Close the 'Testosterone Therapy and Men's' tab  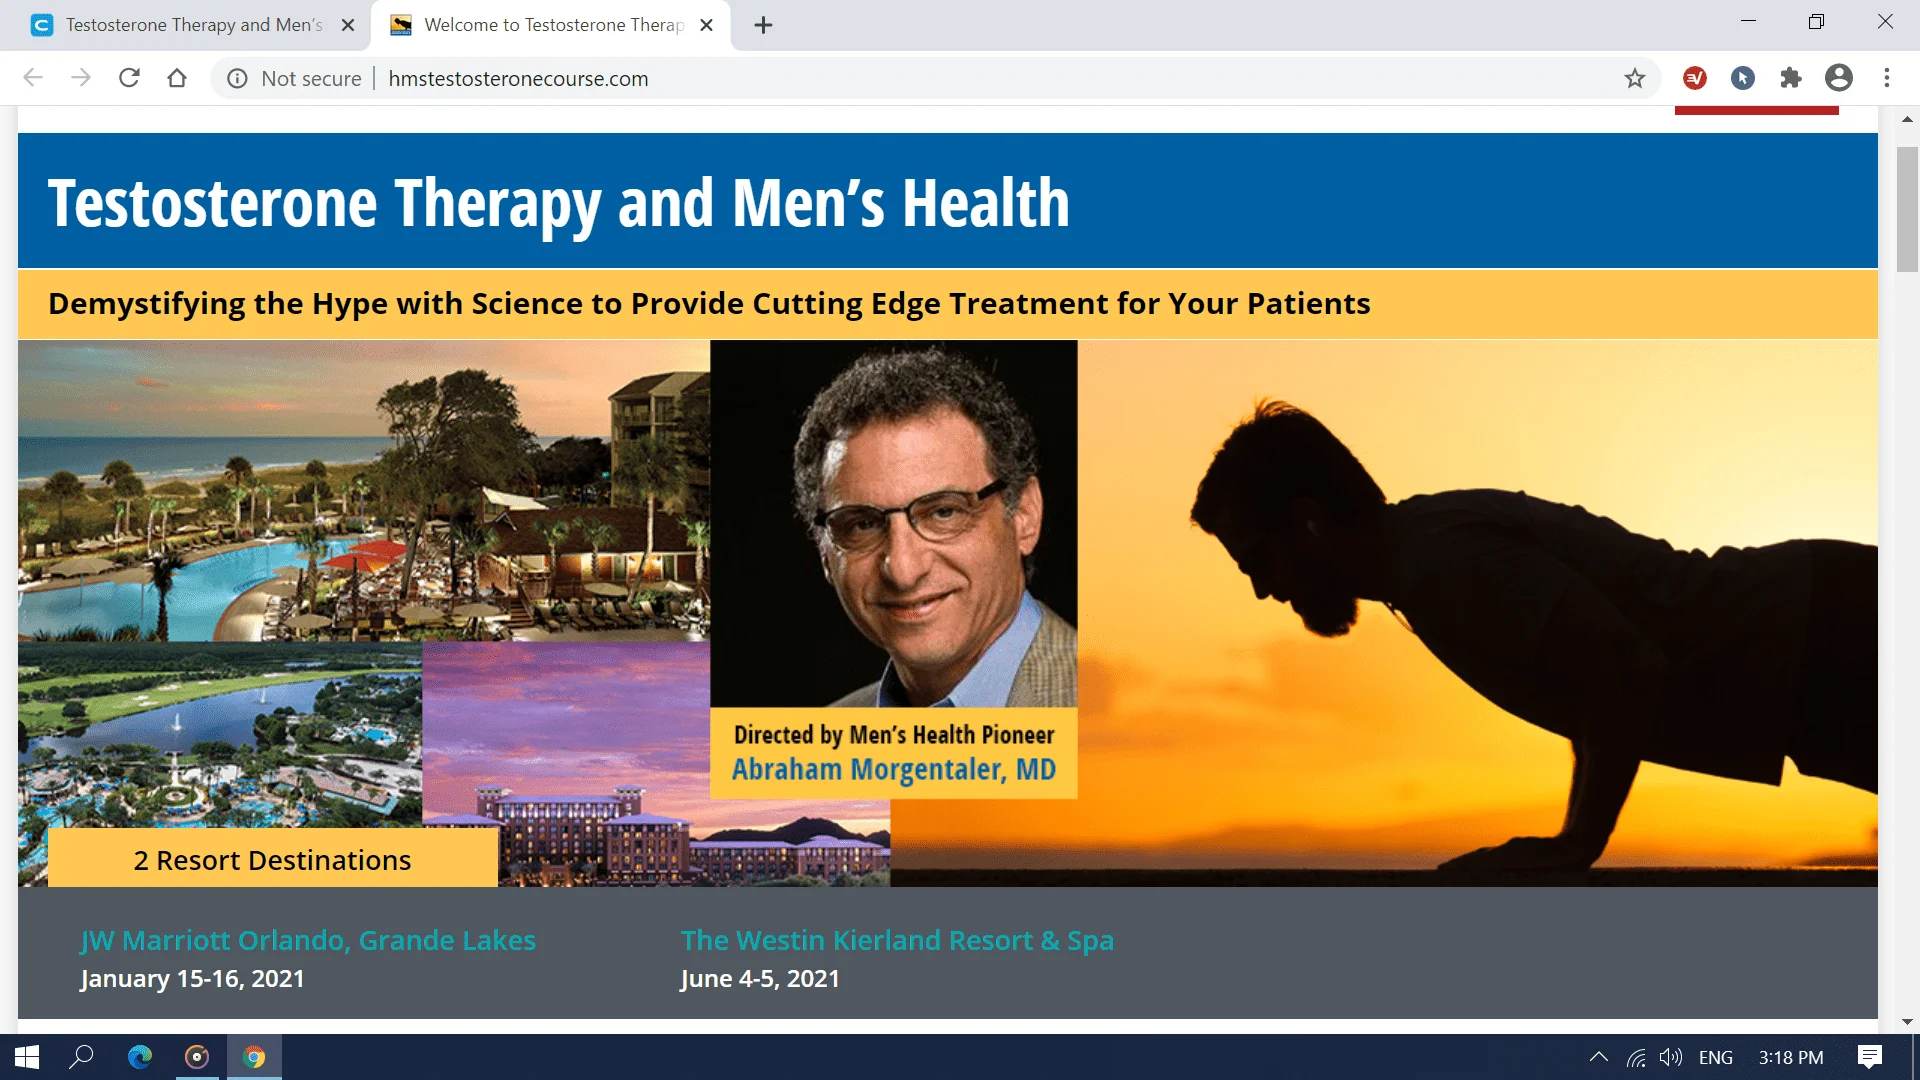(x=348, y=25)
